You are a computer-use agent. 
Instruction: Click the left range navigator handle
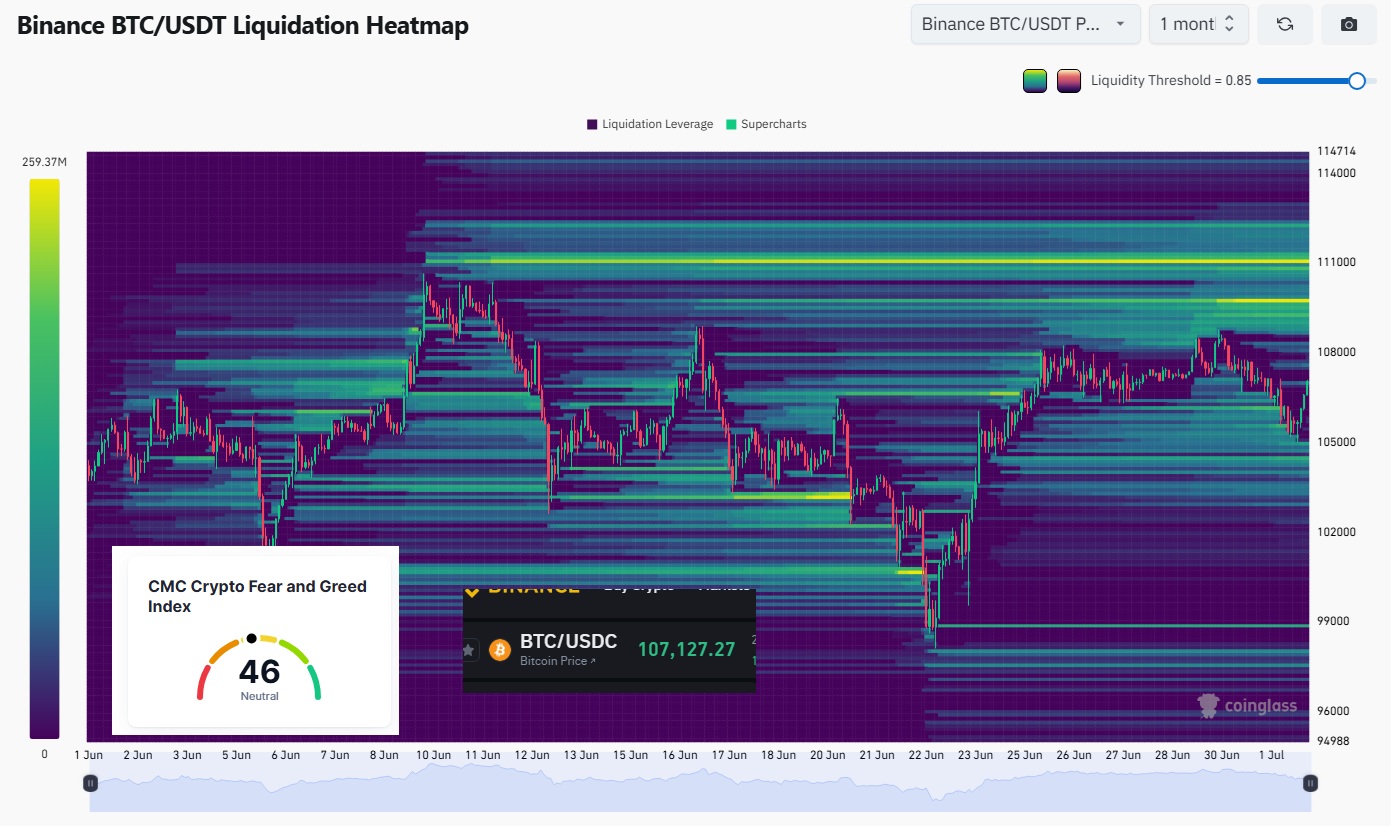pyautogui.click(x=90, y=783)
